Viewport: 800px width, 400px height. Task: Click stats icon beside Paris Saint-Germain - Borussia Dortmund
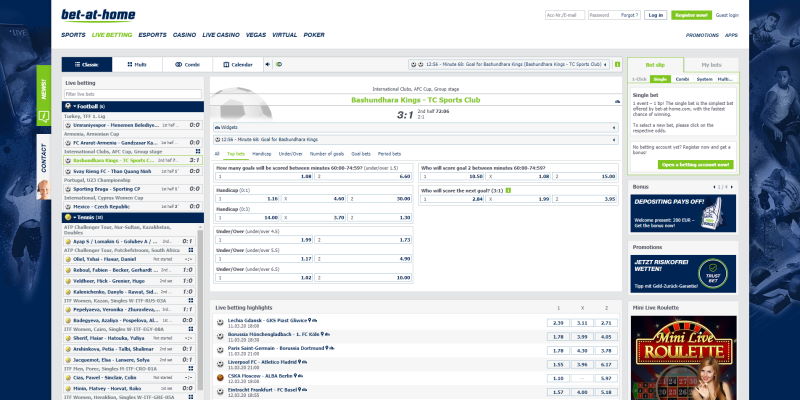click(331, 347)
